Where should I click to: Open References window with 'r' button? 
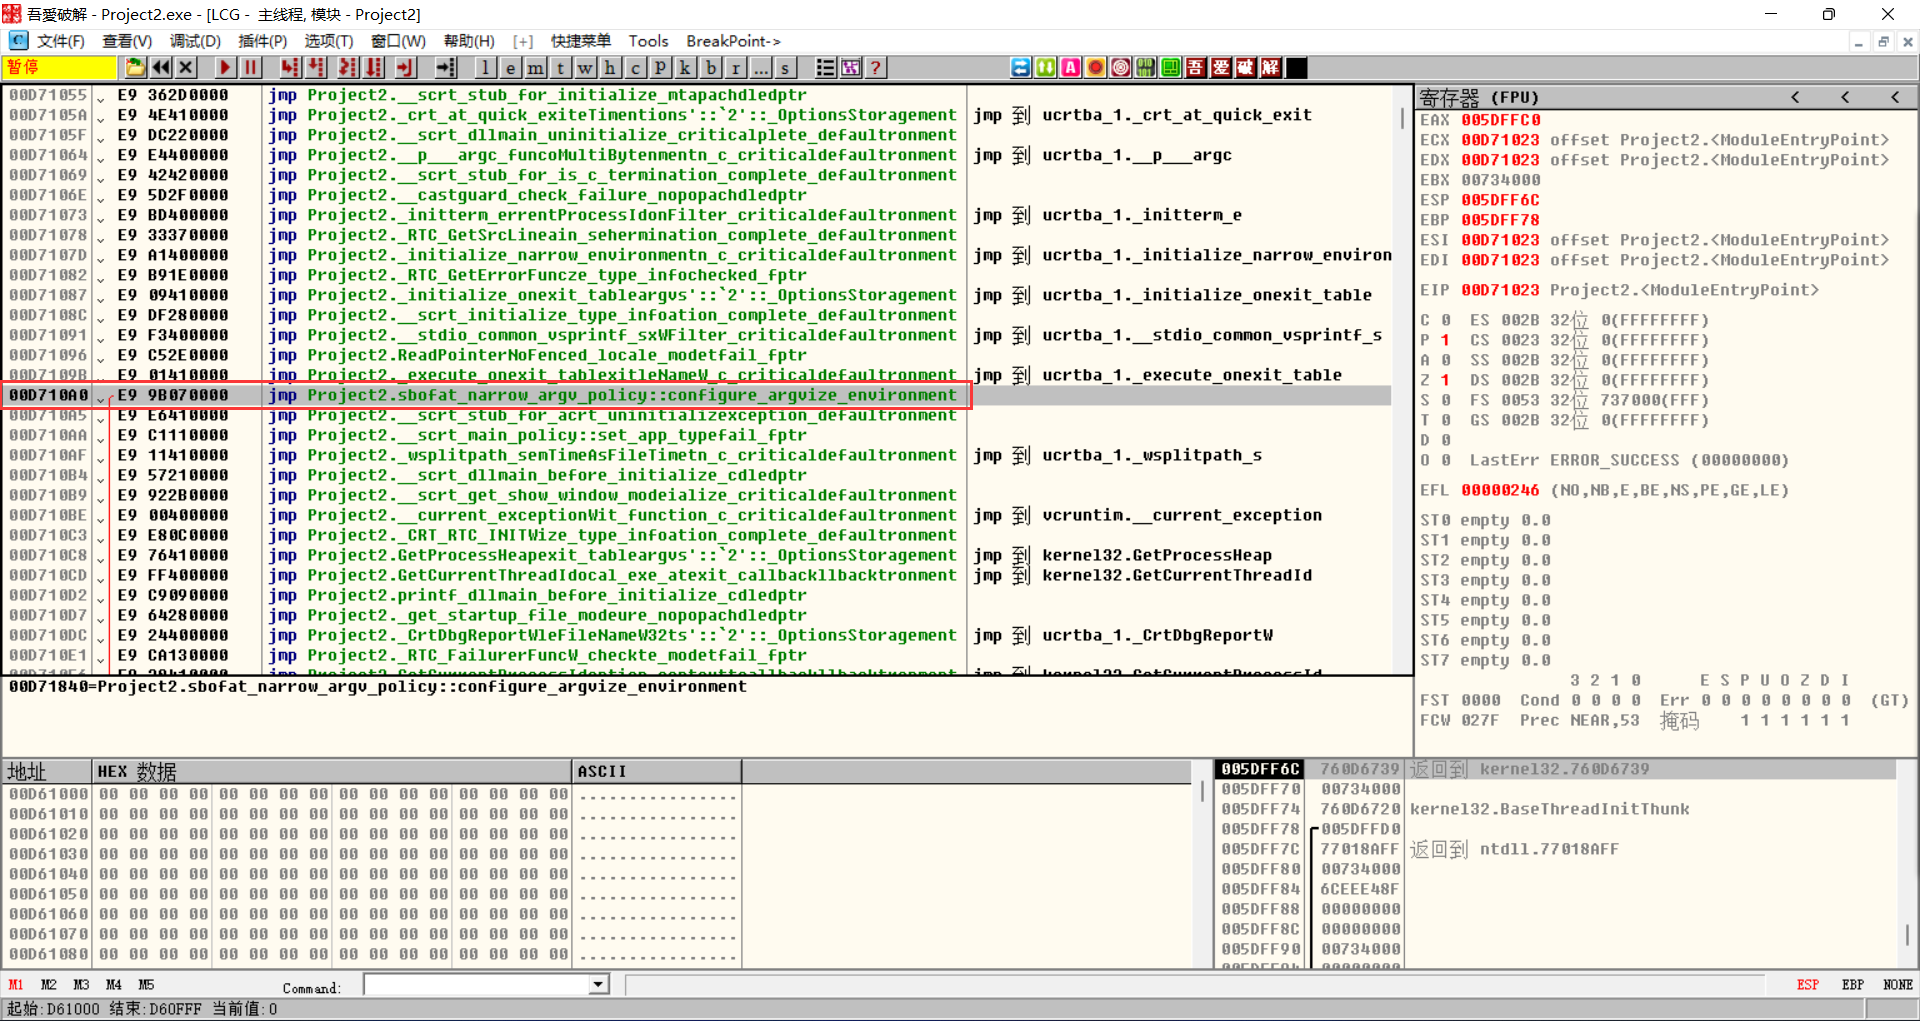click(x=736, y=67)
